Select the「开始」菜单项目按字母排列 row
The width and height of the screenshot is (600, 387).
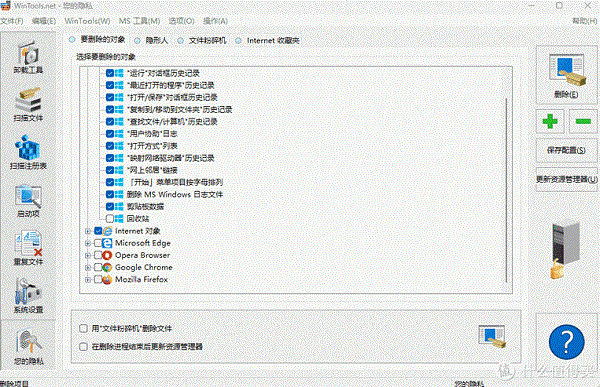coord(175,182)
